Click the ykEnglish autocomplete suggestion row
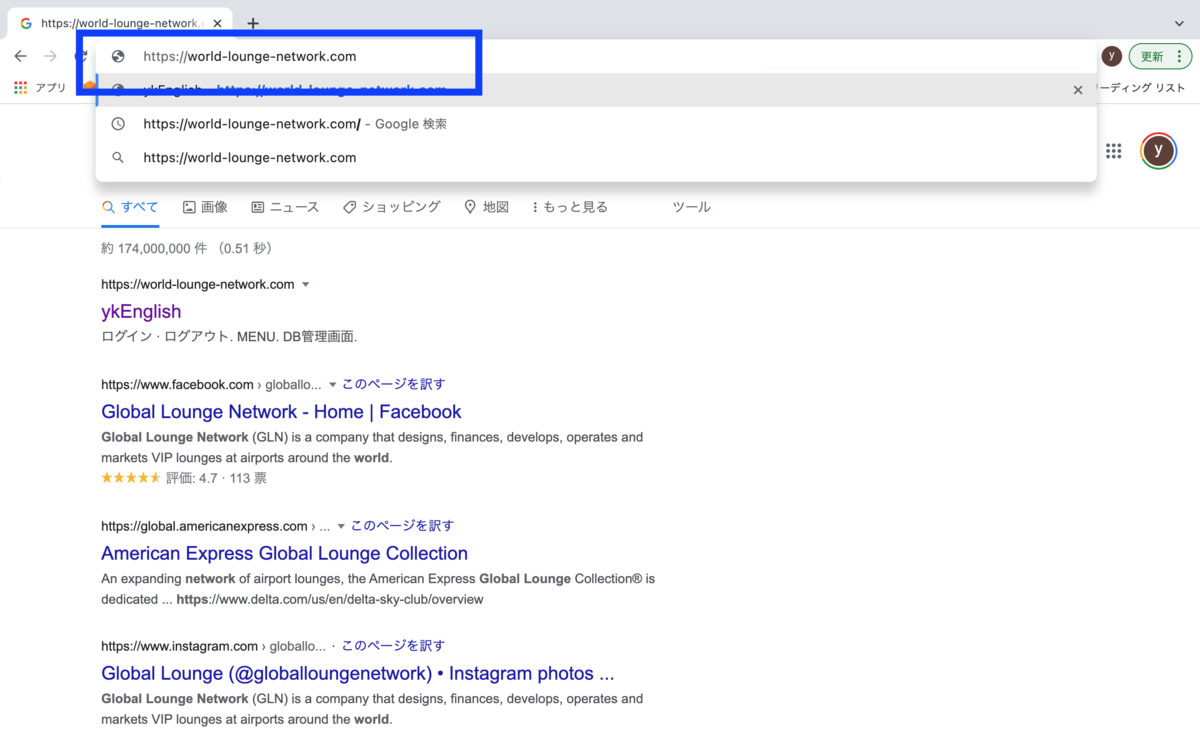 click(x=596, y=90)
